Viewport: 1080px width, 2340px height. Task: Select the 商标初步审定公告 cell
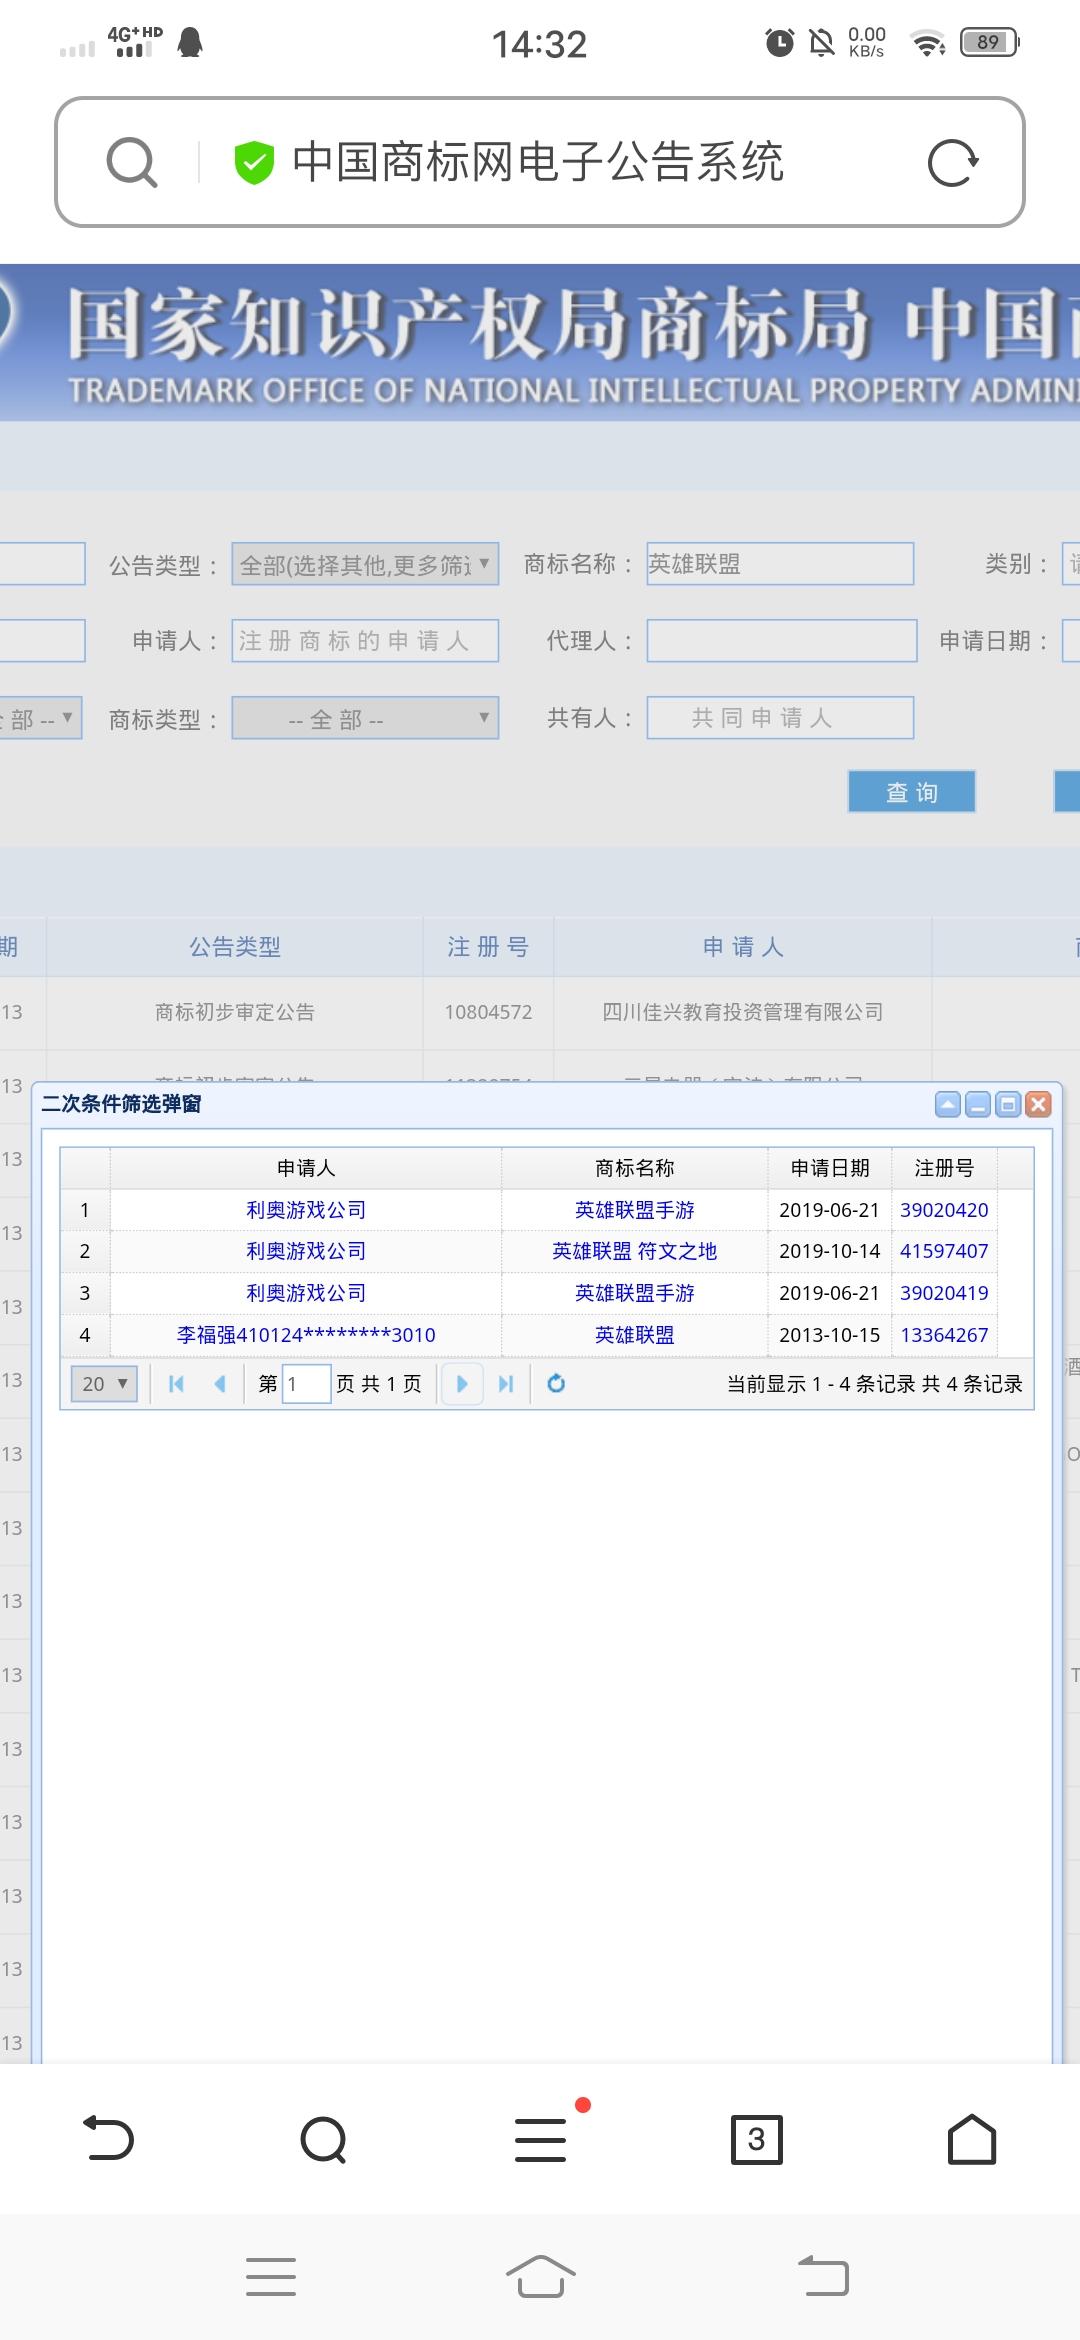coord(235,1012)
